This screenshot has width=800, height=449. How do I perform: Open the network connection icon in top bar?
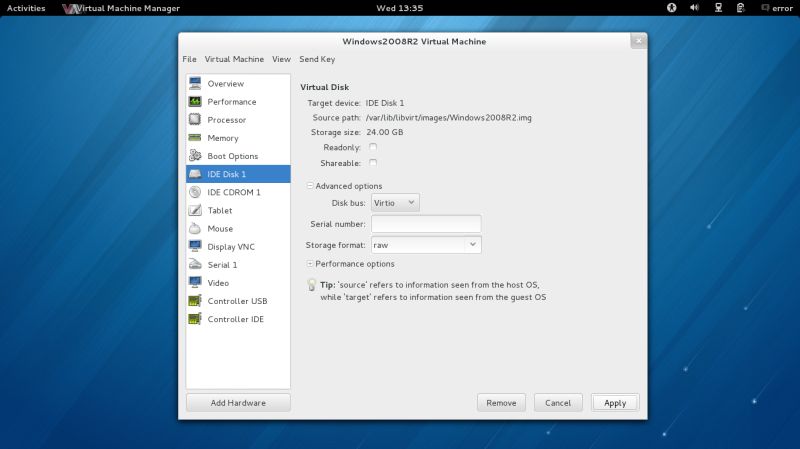[x=718, y=8]
